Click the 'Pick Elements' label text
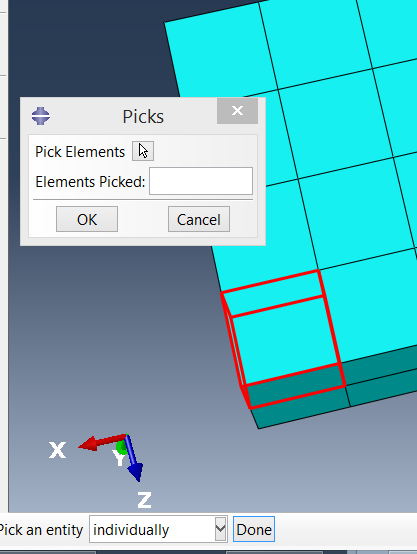417x554 pixels. [x=80, y=152]
